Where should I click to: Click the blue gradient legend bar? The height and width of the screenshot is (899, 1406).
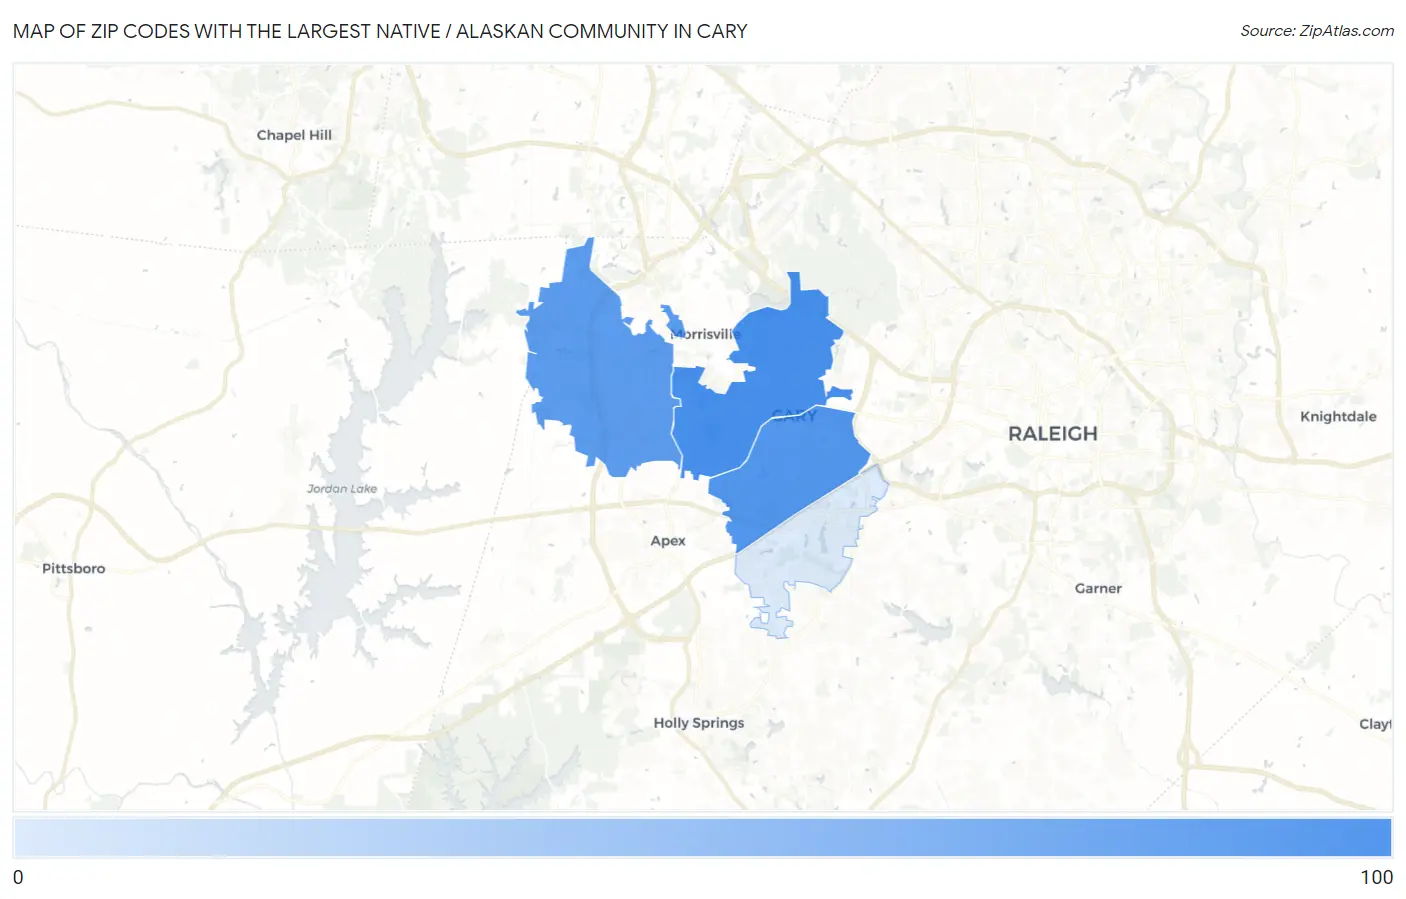tap(703, 838)
